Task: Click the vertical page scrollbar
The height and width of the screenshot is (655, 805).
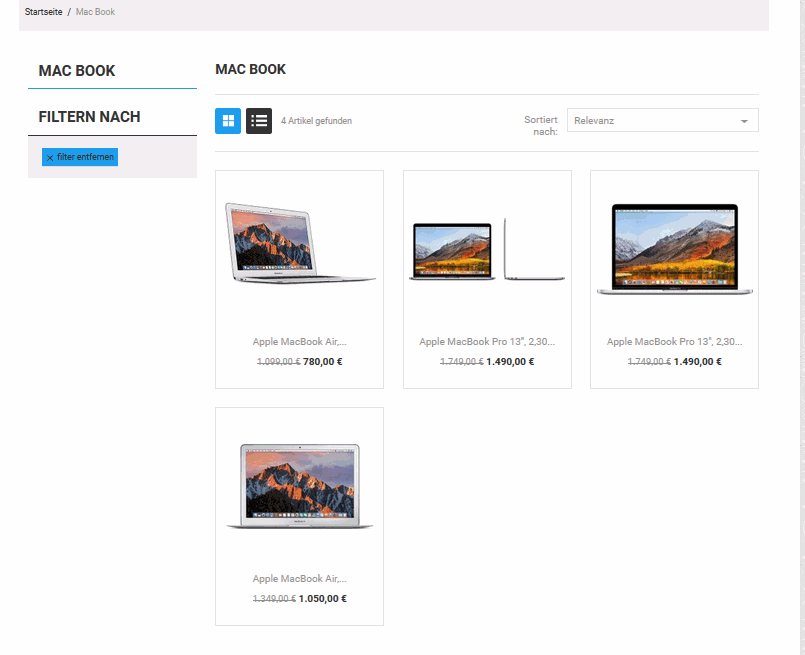Action: click(x=802, y=328)
